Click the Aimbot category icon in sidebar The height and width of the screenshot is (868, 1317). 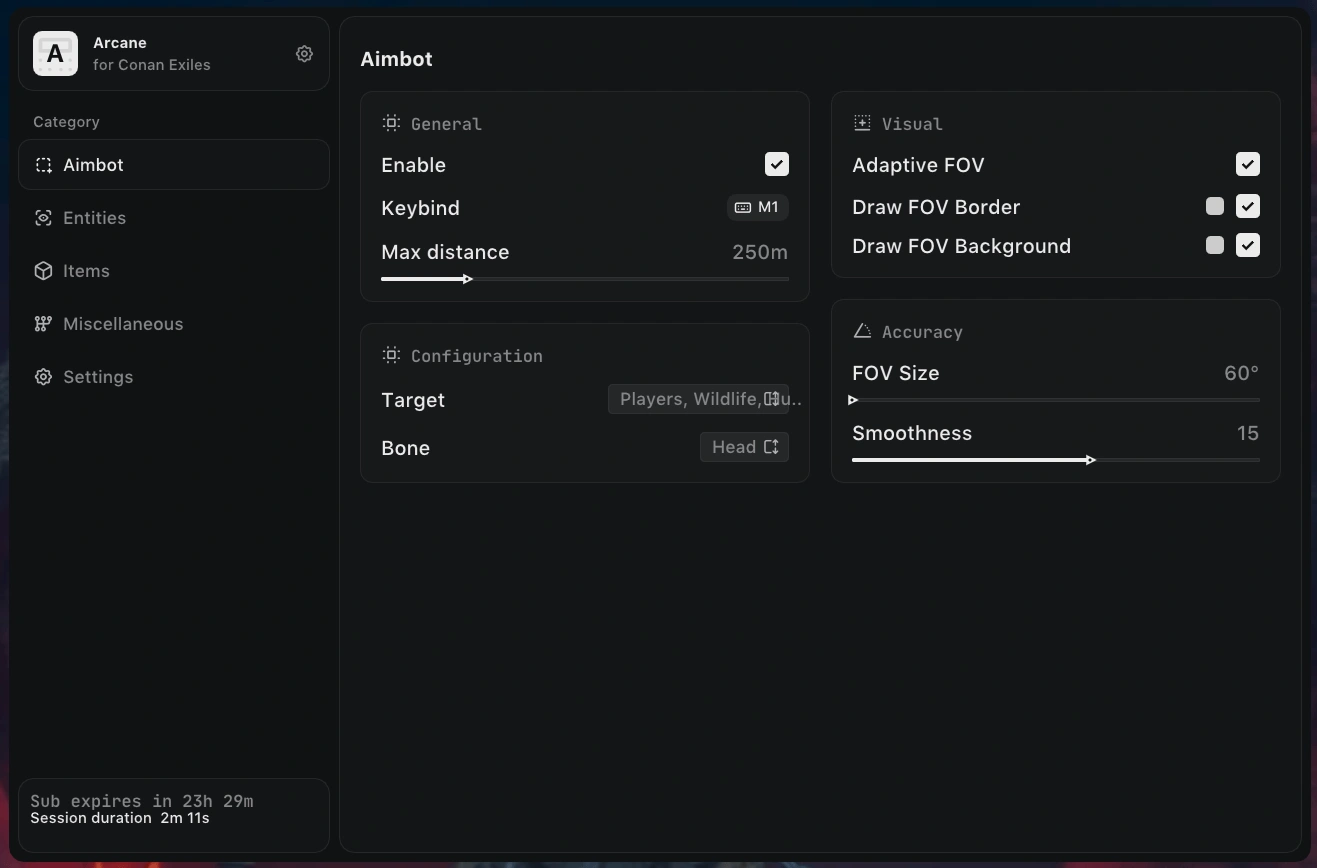point(43,165)
